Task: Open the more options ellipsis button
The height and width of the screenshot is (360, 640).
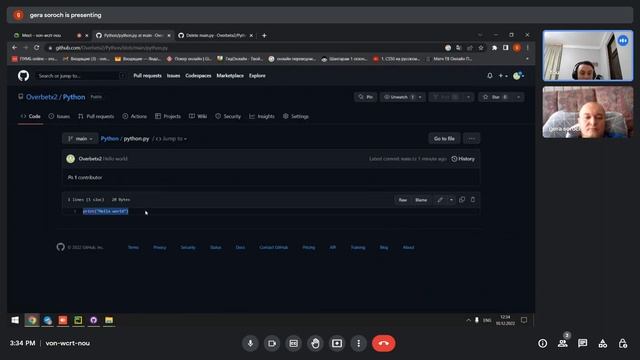Action: click(x=471, y=139)
